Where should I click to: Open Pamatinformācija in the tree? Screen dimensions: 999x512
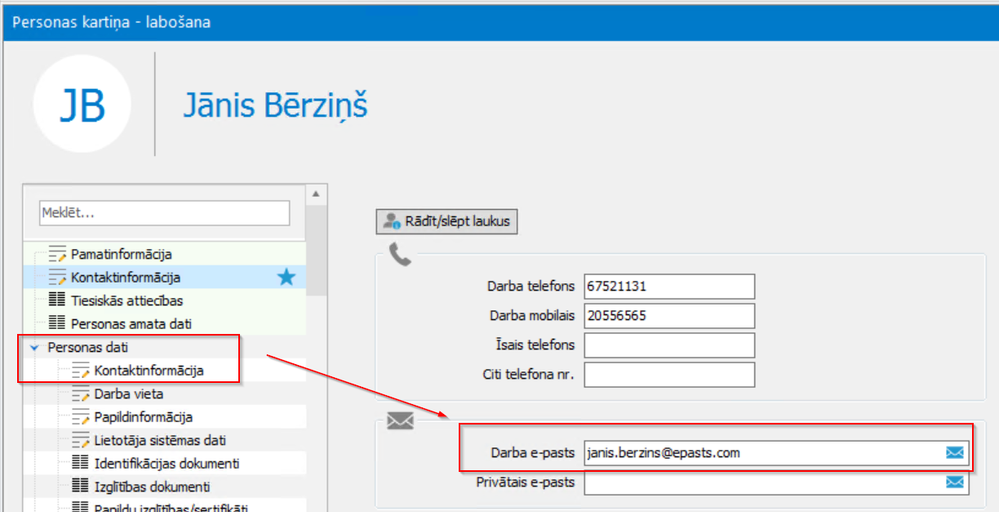point(121,254)
